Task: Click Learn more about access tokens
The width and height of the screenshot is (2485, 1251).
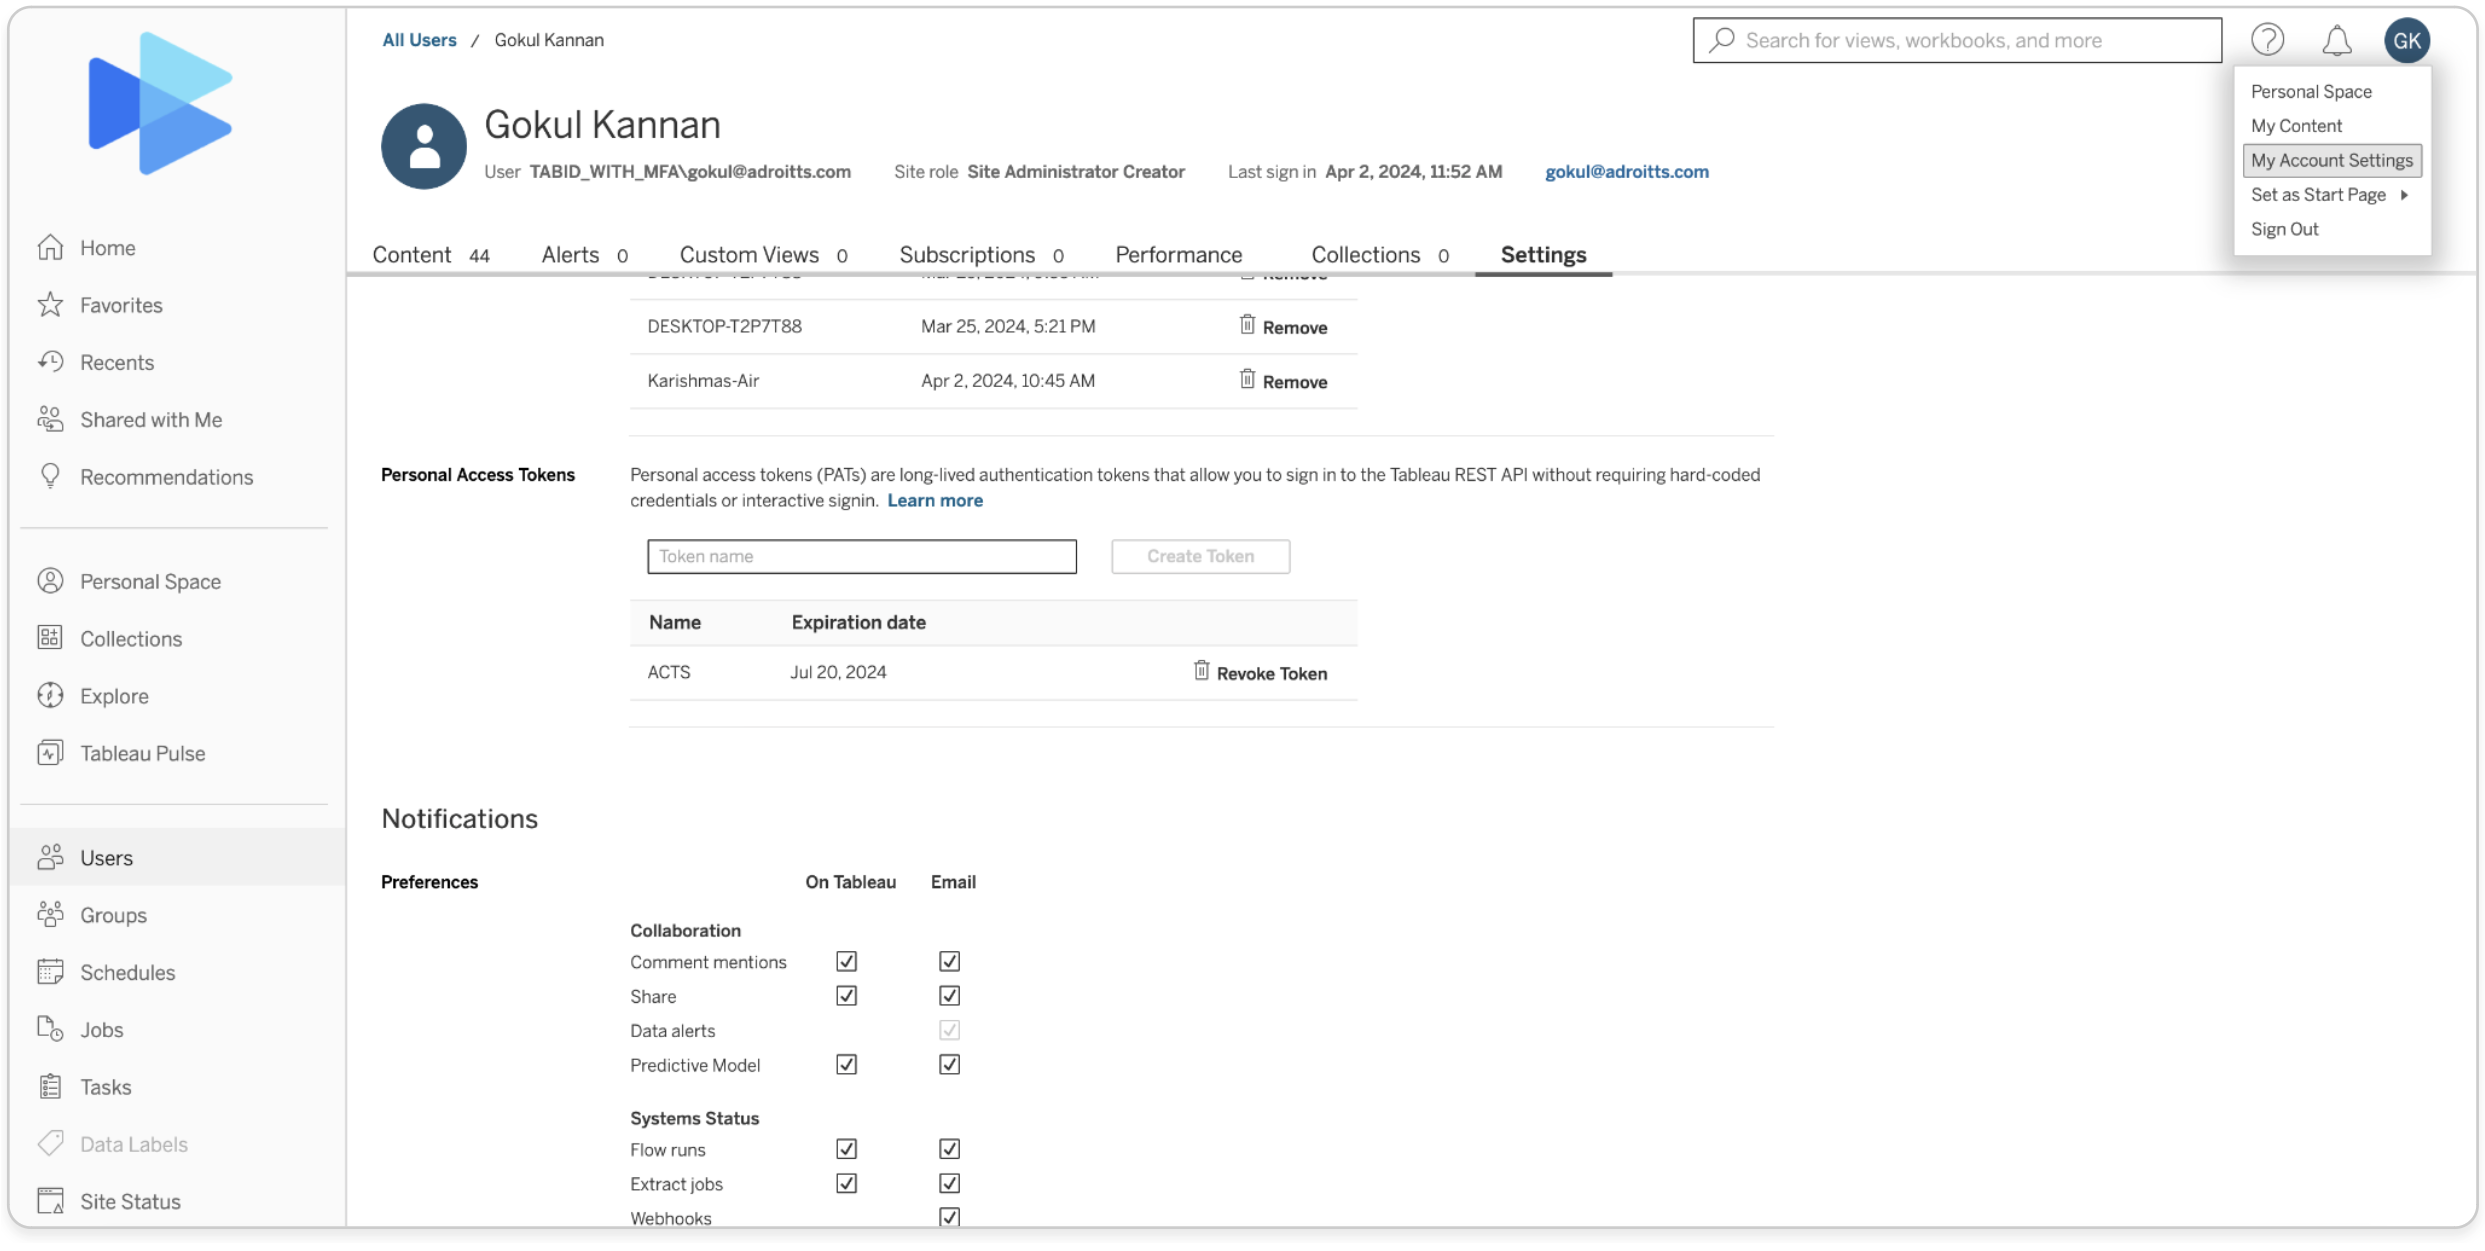Action: (x=934, y=500)
